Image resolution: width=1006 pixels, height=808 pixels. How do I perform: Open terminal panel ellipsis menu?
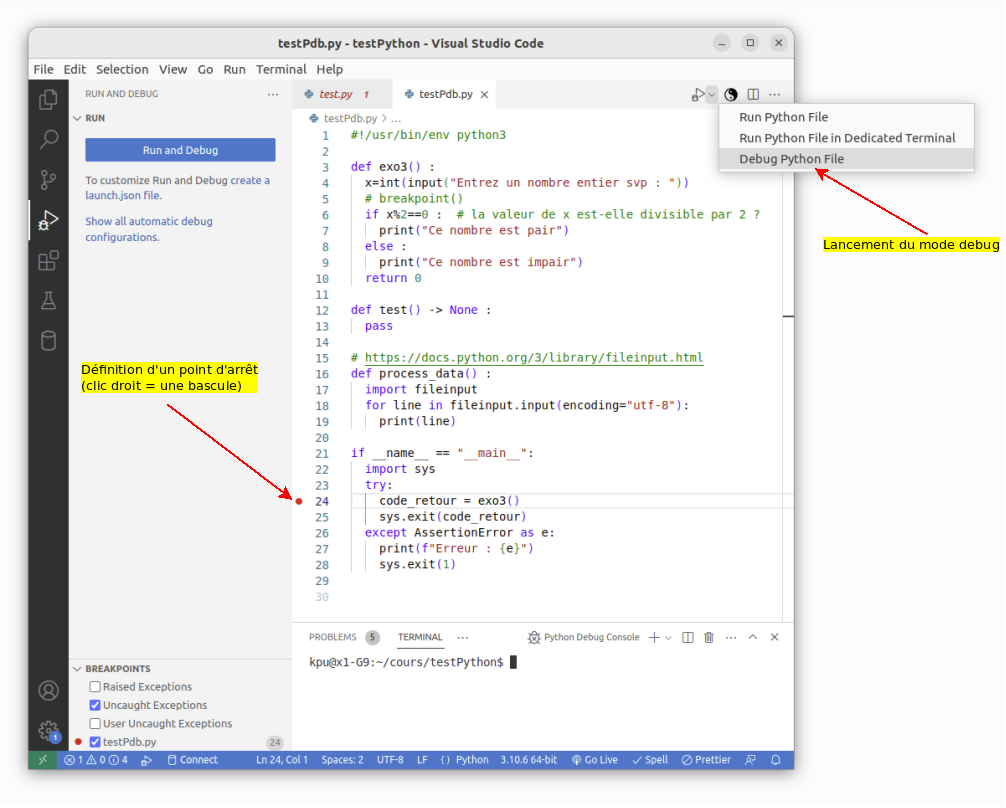[731, 638]
